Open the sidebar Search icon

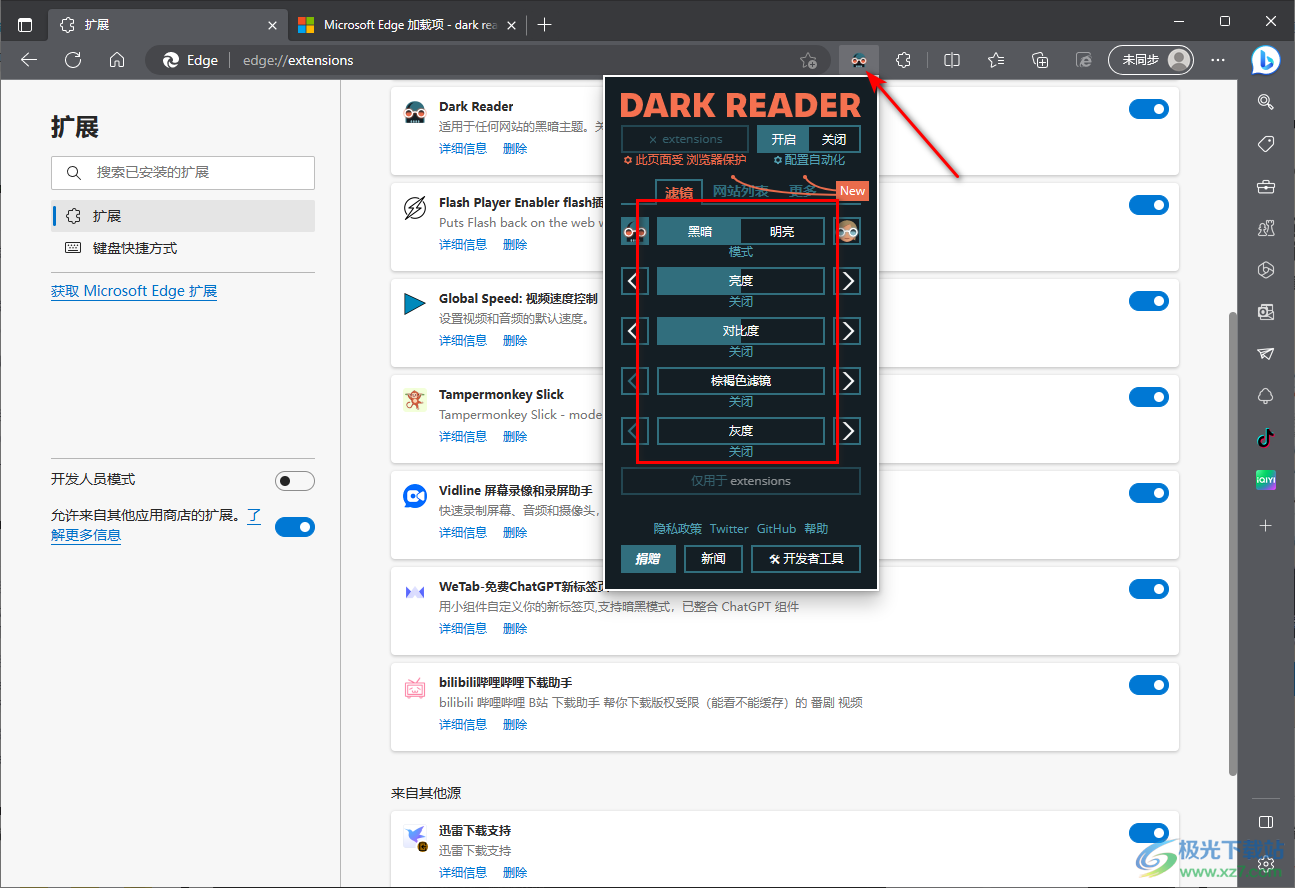tap(1266, 101)
